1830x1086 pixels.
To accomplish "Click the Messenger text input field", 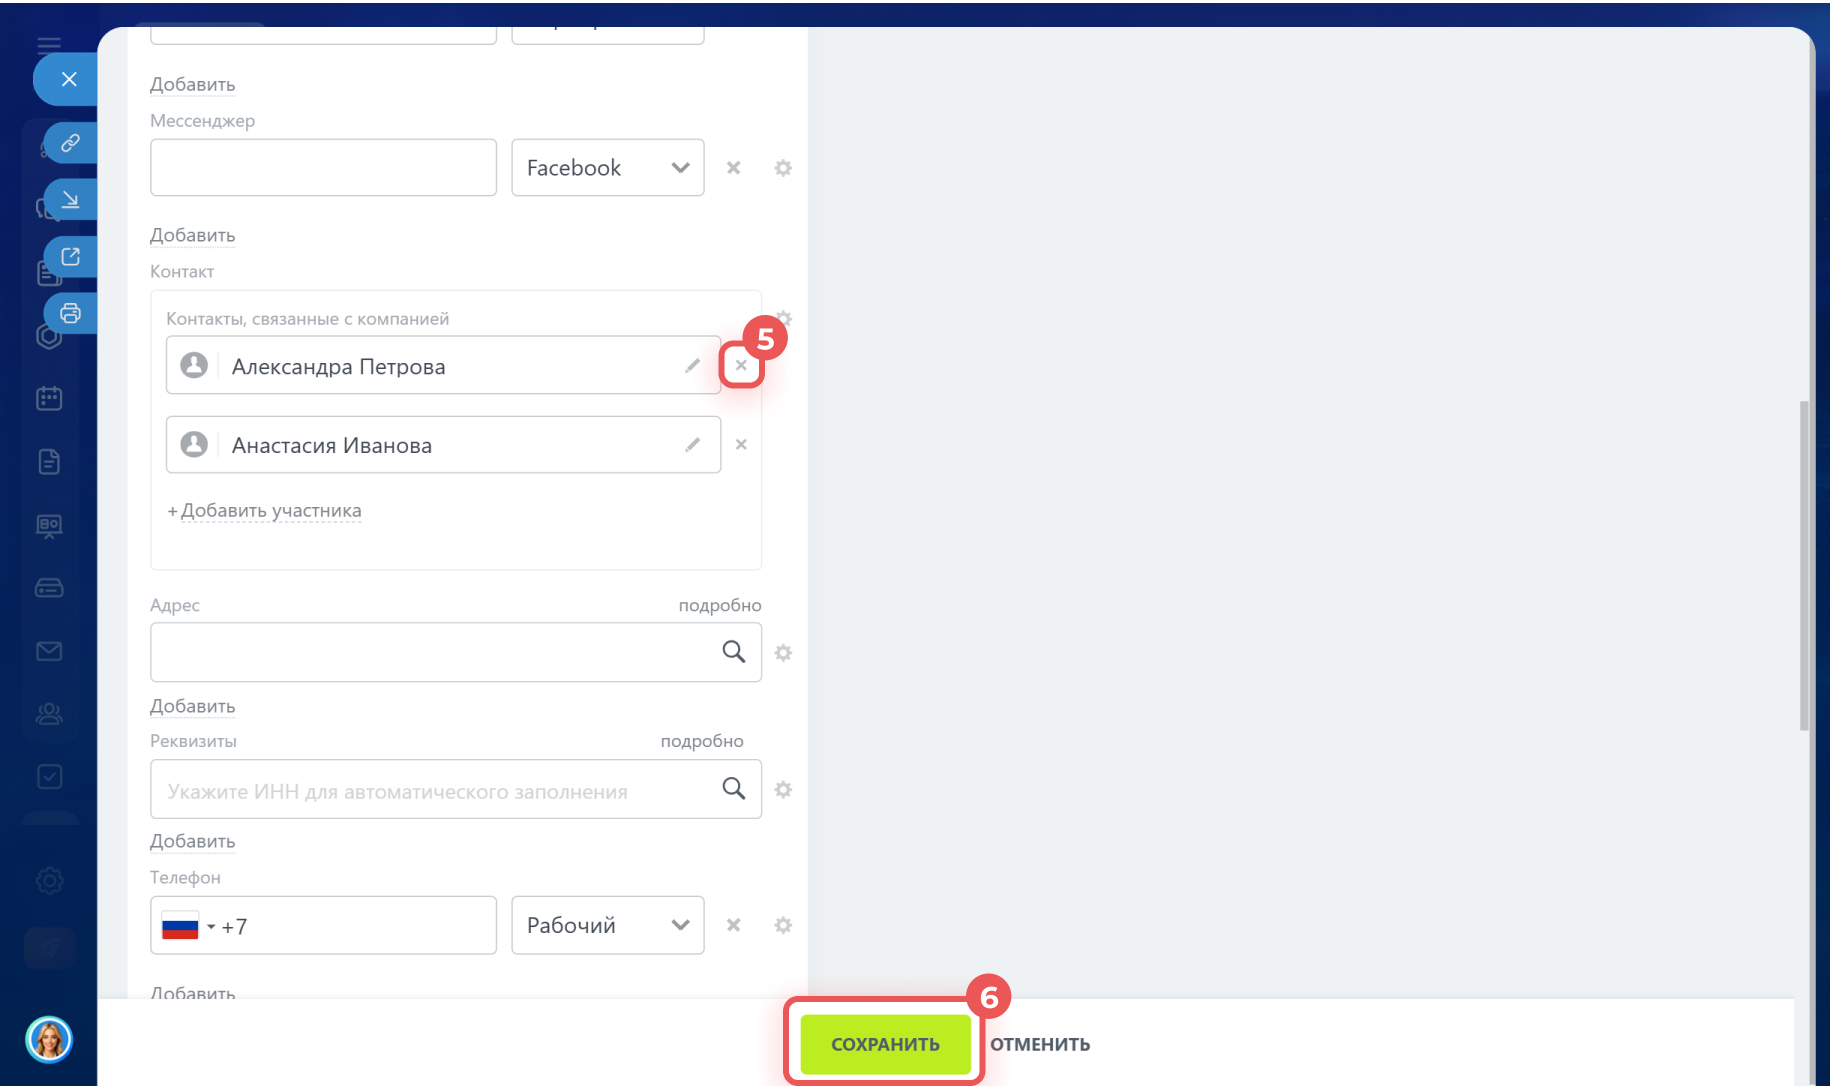I will tap(323, 168).
